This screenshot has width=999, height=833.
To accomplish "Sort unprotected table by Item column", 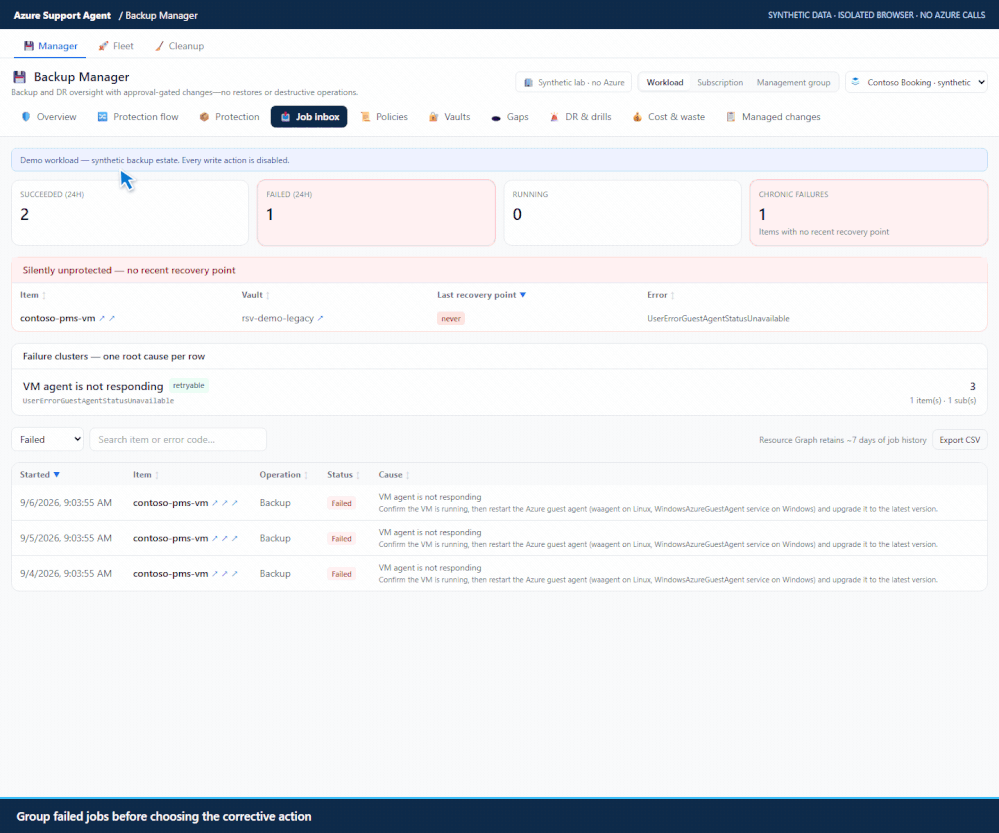I will 32,295.
